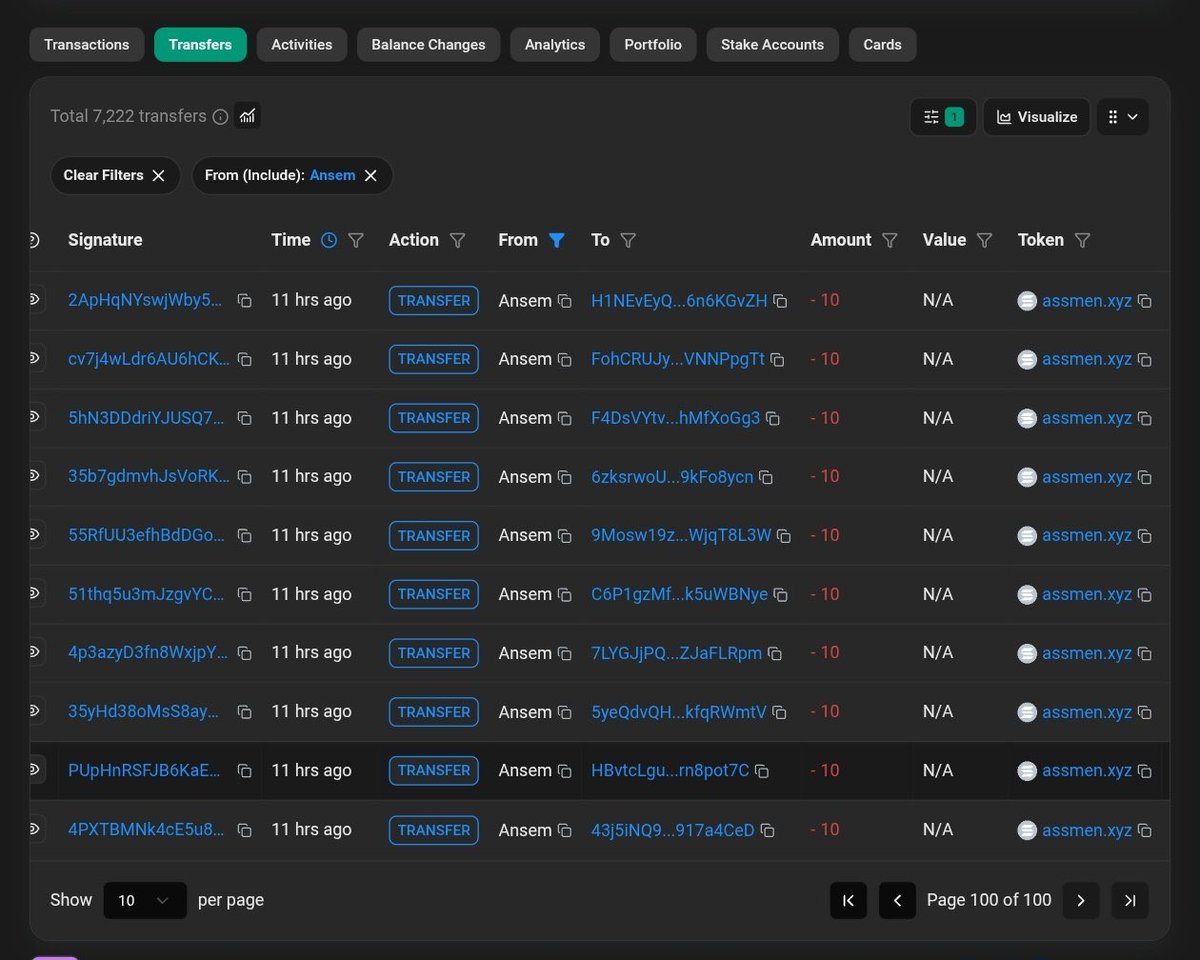Copy recipient address 6zksrwoU...9kFo8ycn
1200x960 pixels.
[765, 478]
